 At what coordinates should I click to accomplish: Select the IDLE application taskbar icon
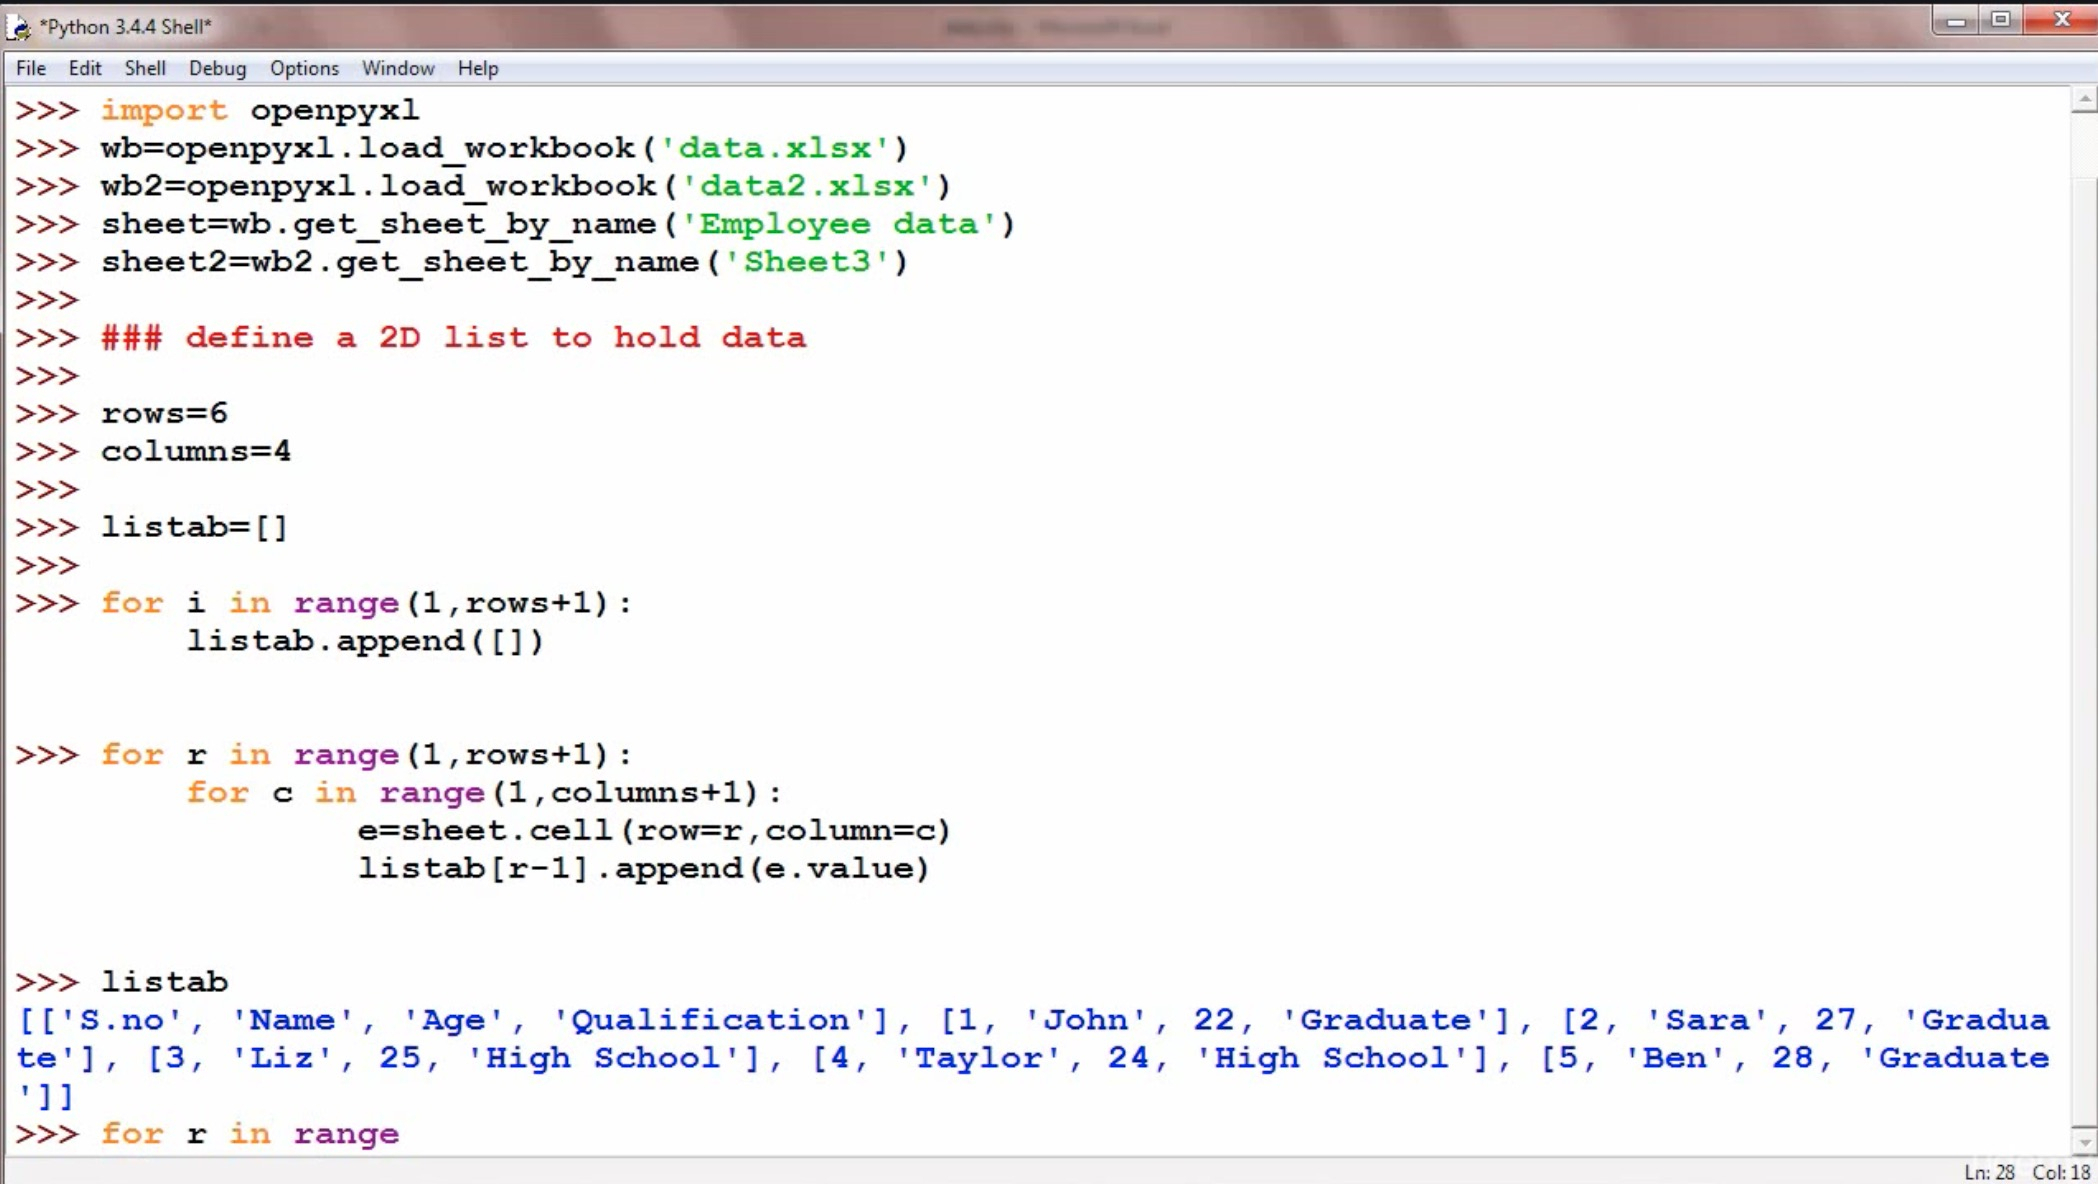pos(20,24)
